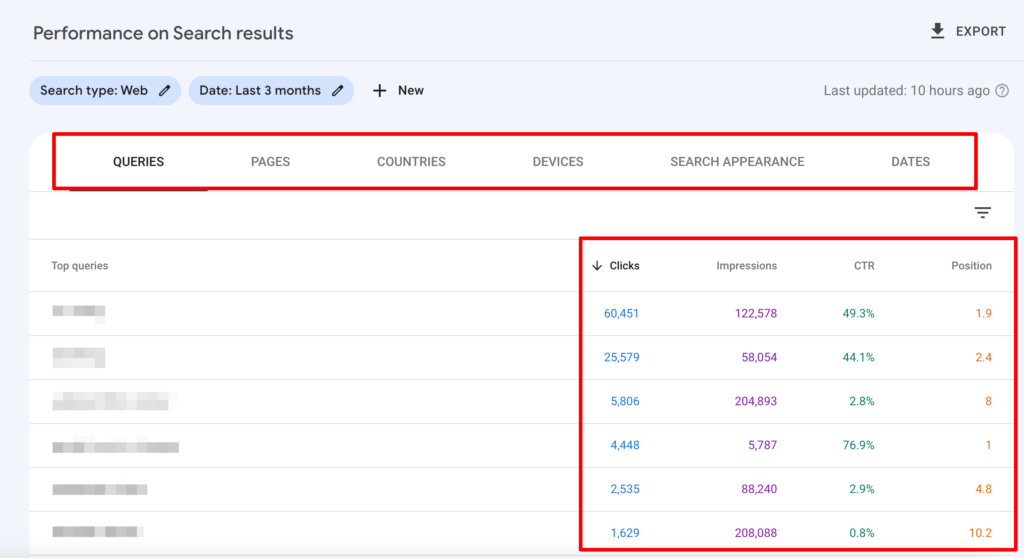Open blurred query in 1,629 clicks row
The image size is (1024, 558).
click(x=97, y=532)
